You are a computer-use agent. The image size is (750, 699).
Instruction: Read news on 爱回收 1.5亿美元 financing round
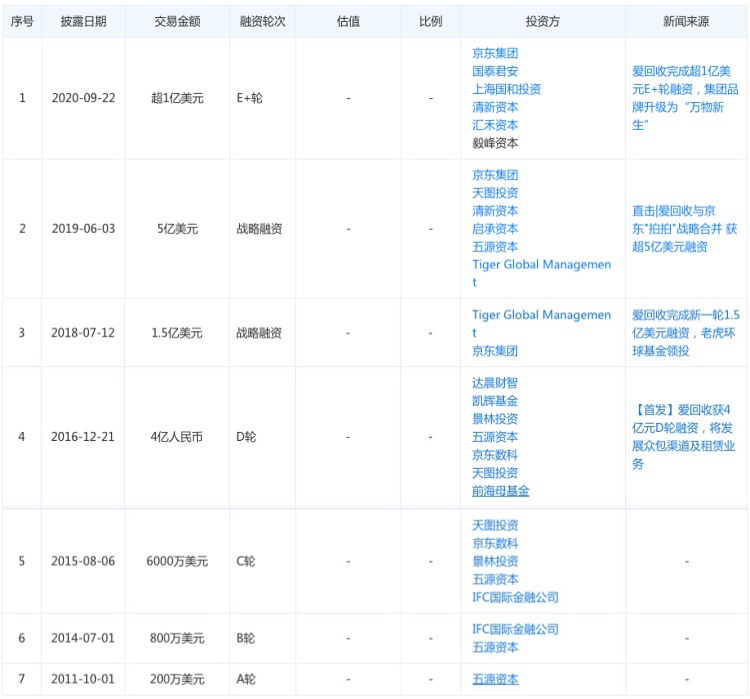point(685,333)
